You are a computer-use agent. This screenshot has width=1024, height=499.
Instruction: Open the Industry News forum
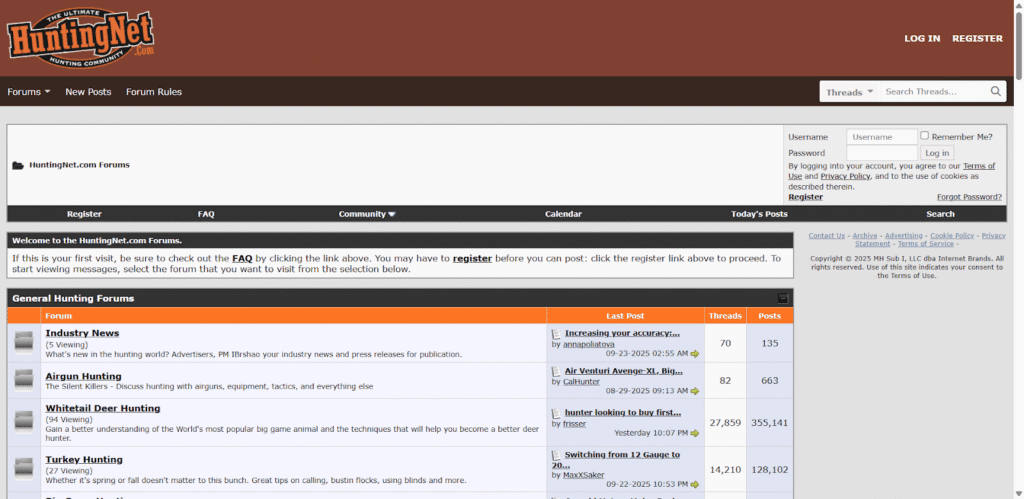[82, 333]
